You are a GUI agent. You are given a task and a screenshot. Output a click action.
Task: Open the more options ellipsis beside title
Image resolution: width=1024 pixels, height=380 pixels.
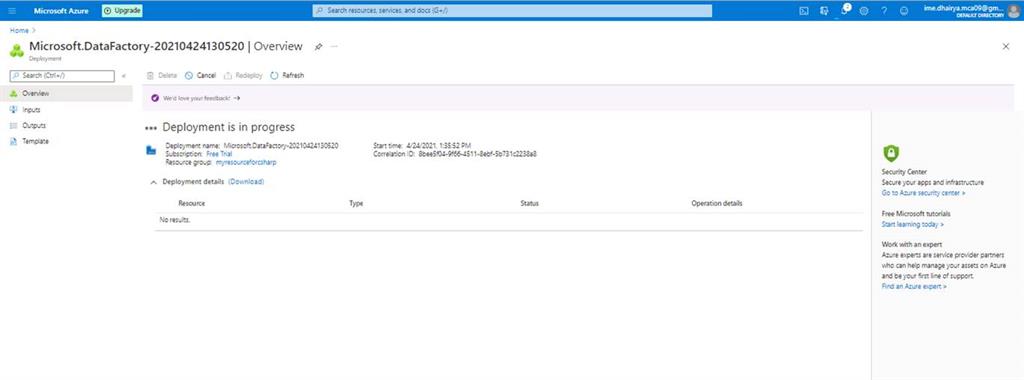pyautogui.click(x=334, y=46)
